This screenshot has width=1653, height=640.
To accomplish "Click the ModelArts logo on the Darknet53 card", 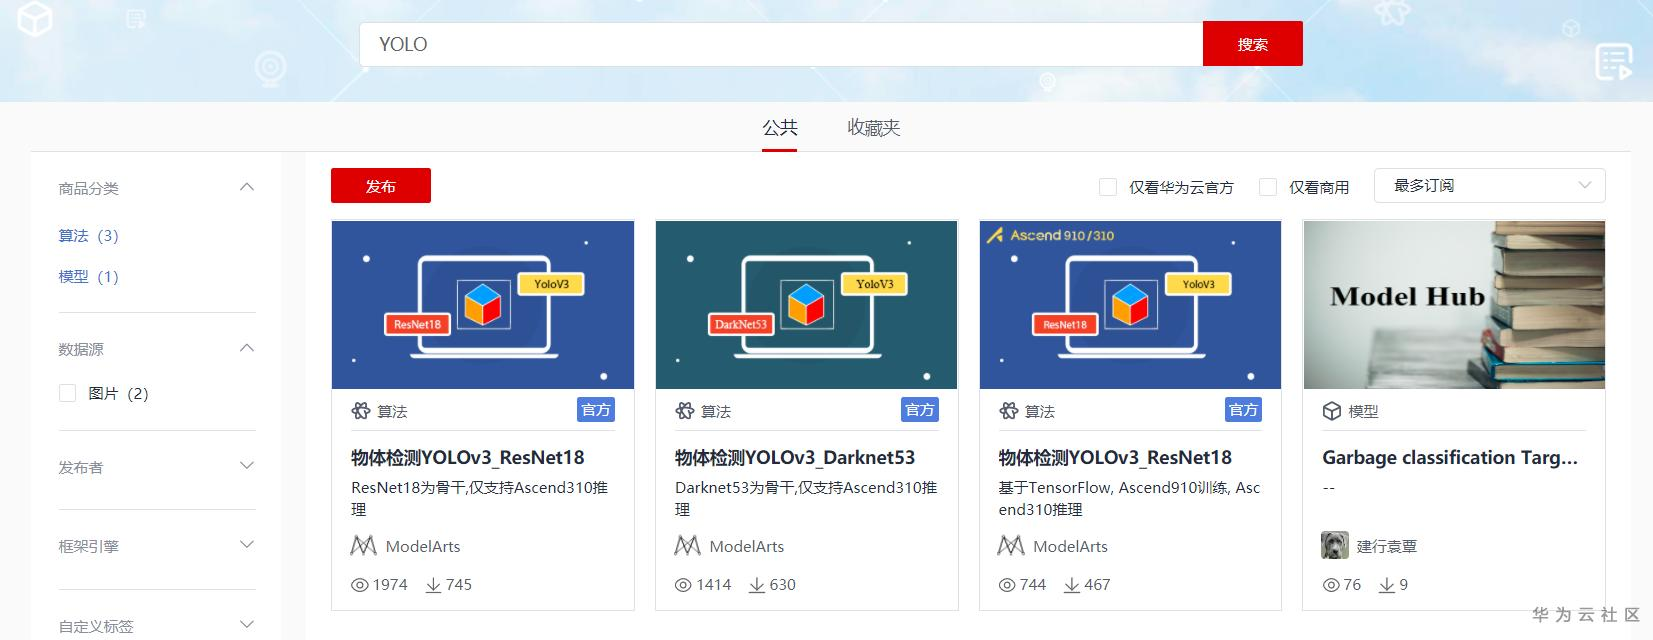I will coord(687,546).
